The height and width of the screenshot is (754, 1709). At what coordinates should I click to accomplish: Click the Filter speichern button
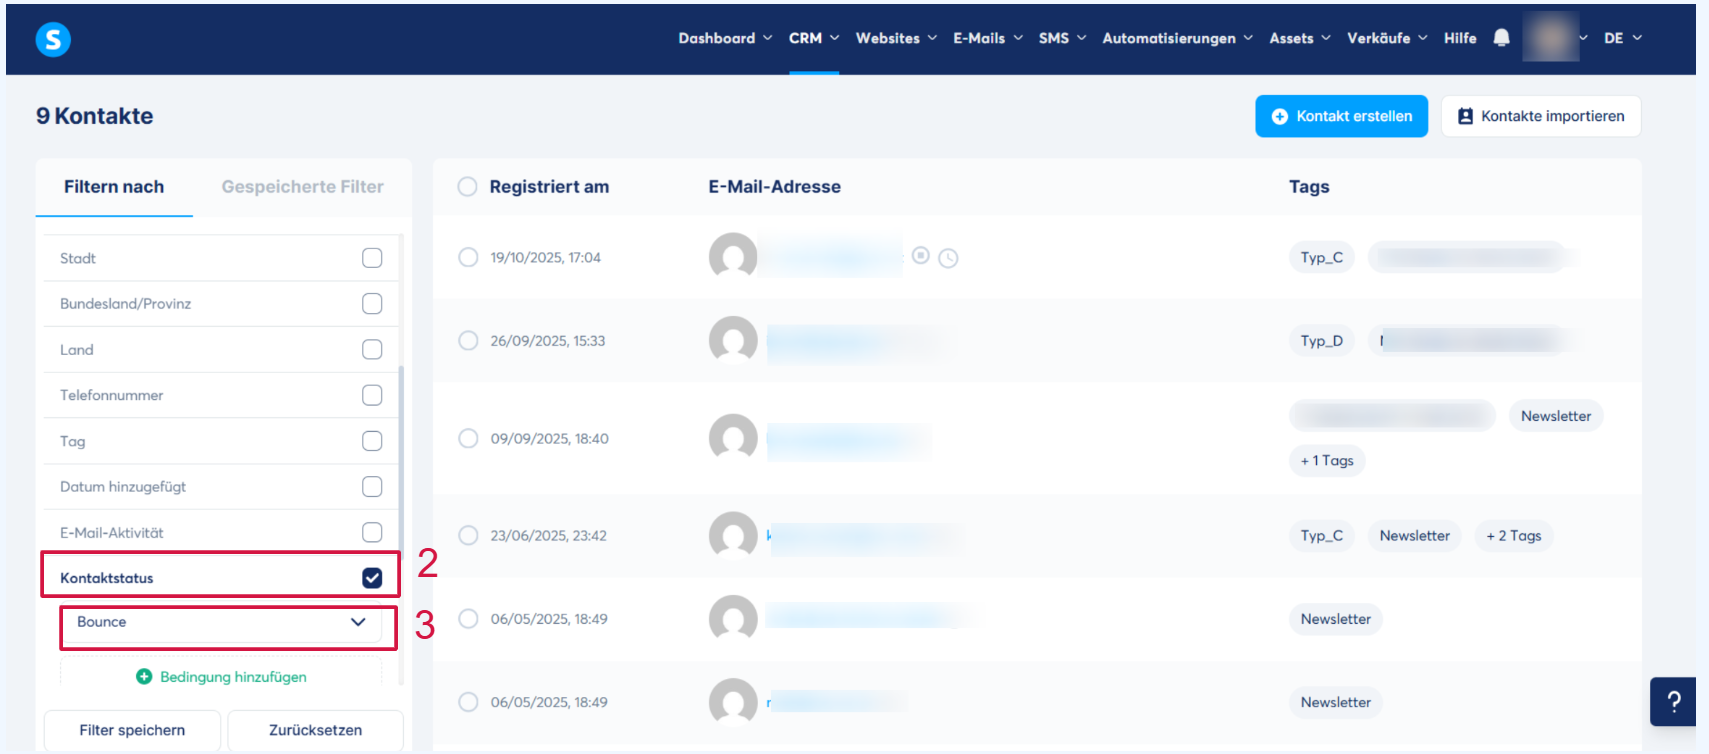(x=132, y=730)
